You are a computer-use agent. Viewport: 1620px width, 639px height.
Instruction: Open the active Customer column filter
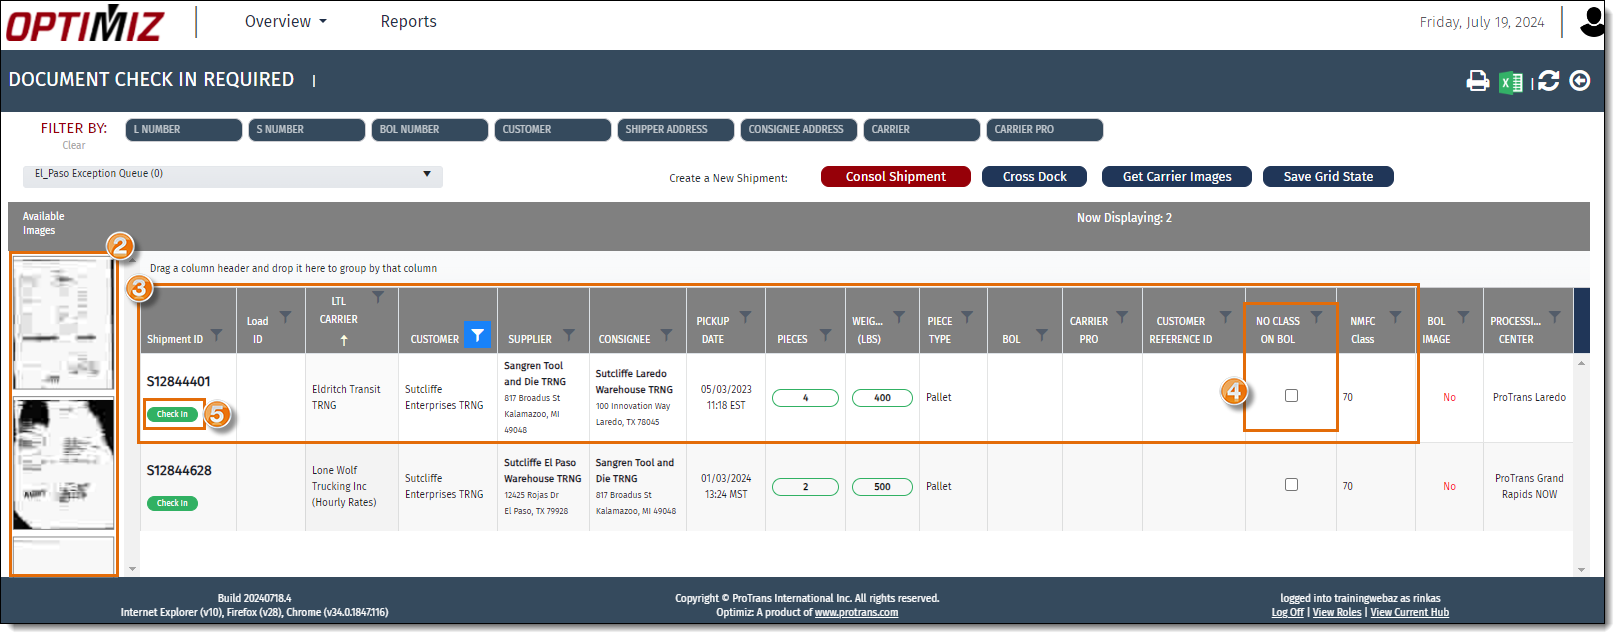coord(477,335)
